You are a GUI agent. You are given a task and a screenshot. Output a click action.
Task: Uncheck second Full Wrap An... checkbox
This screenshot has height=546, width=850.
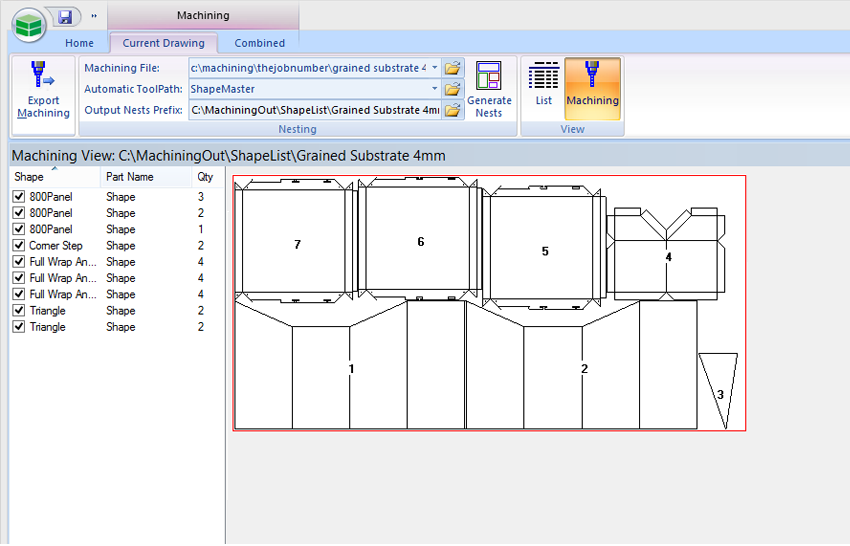pos(19,278)
